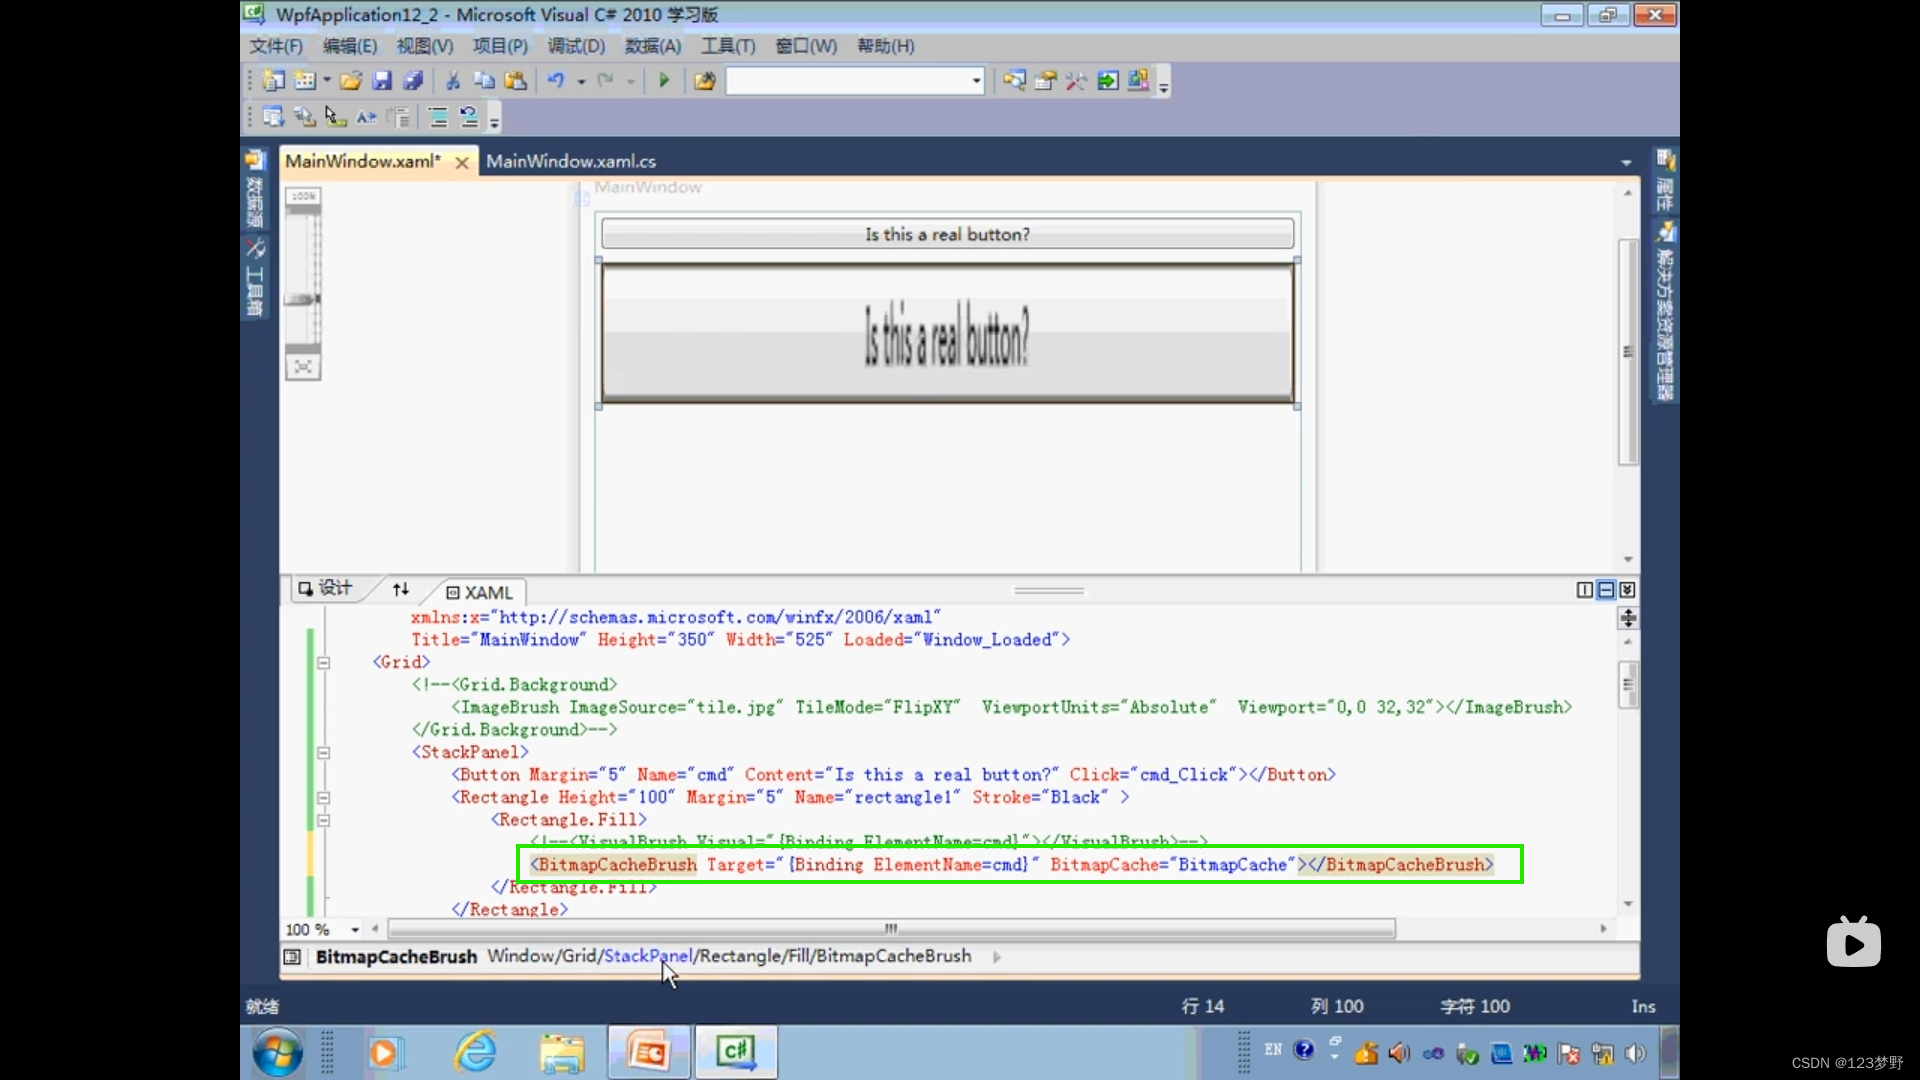1920x1080 pixels.
Task: Open the Add New Item dropdown arrow
Action: coord(327,81)
